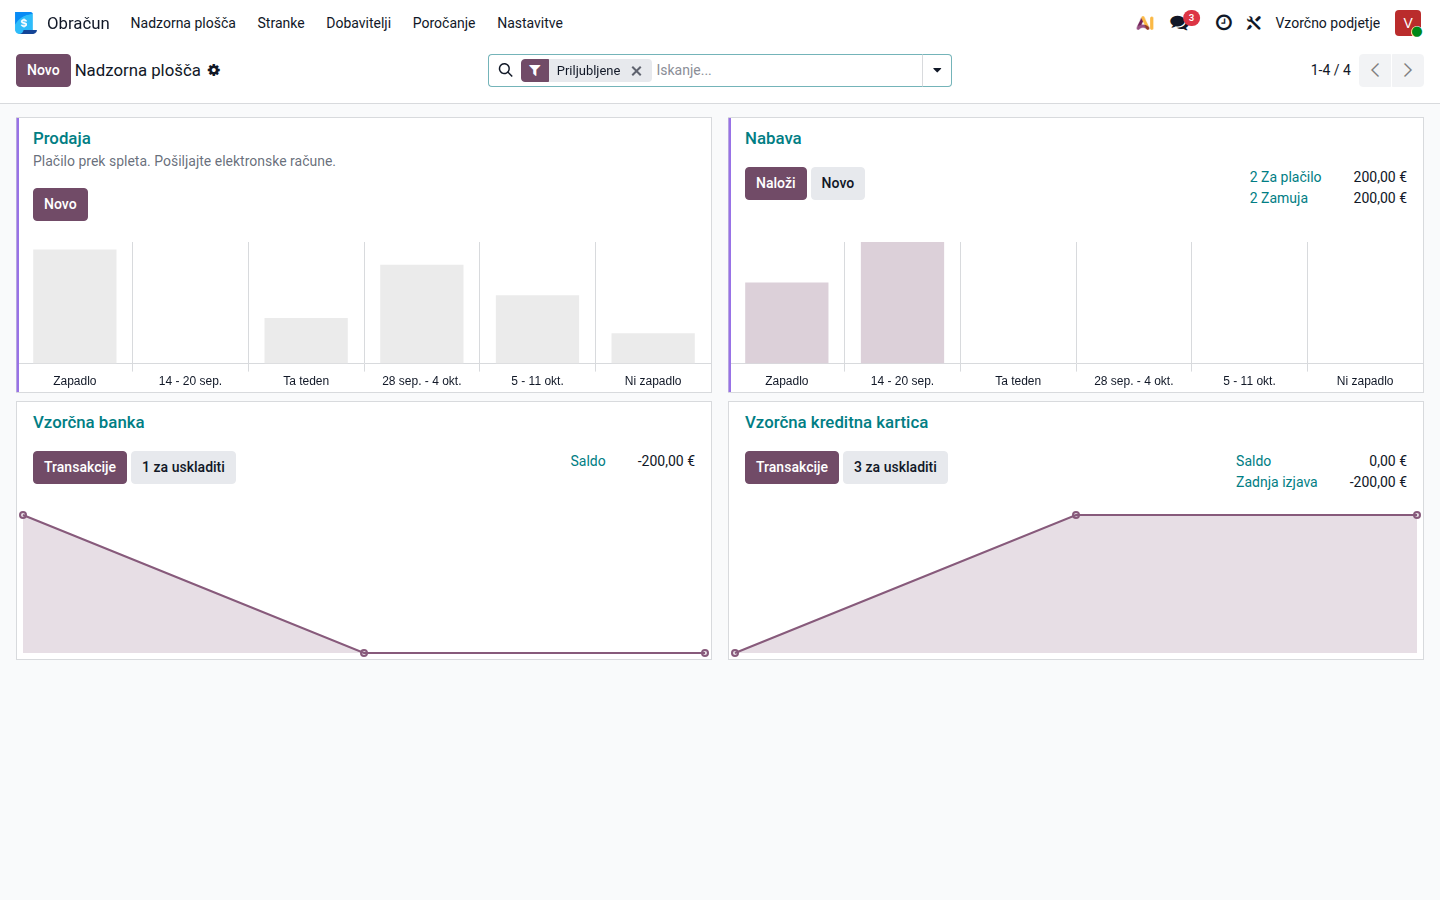
Task: Click the 2 Zamuja link
Action: click(x=1278, y=198)
